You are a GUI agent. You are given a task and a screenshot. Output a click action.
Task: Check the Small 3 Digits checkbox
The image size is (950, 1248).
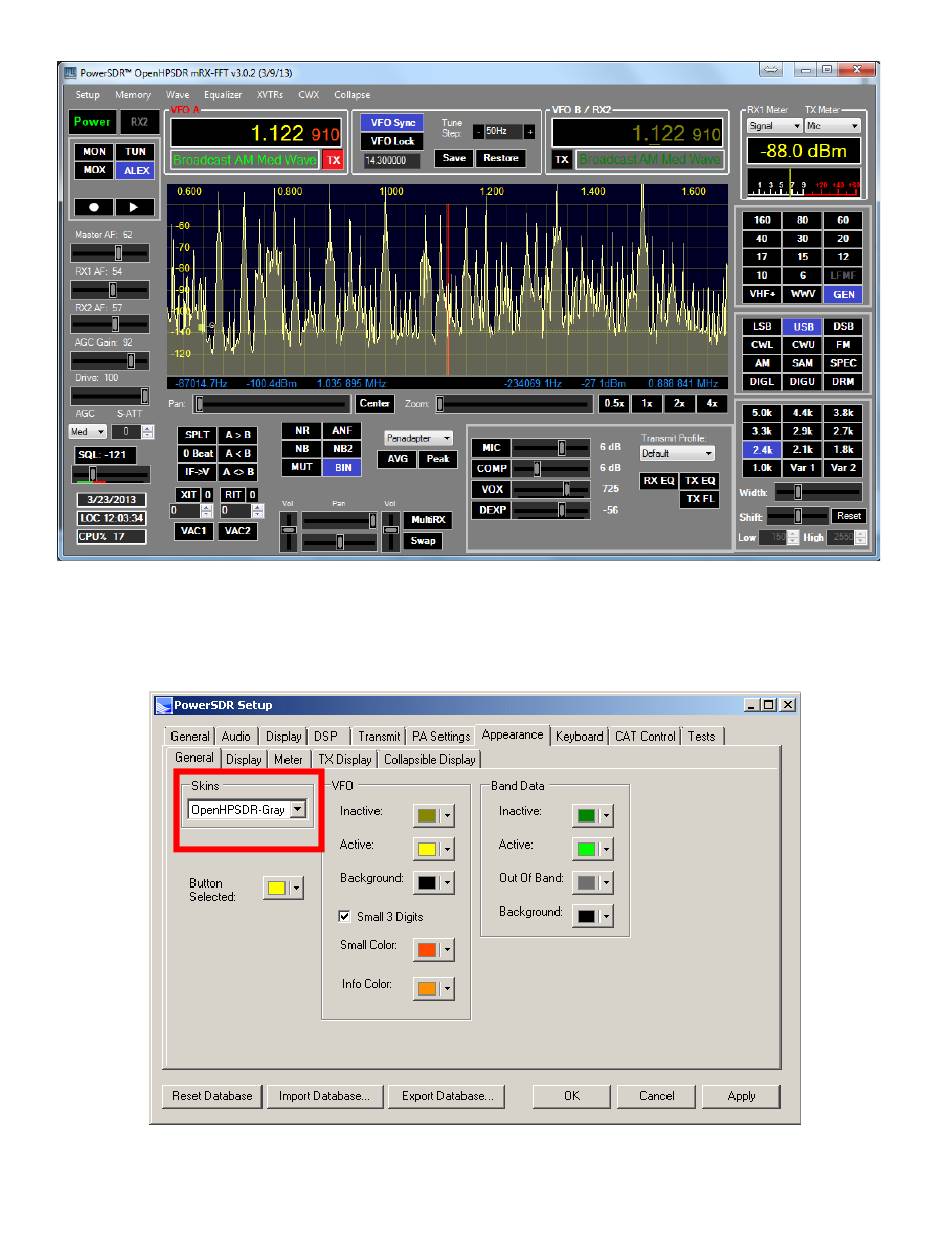tap(345, 916)
